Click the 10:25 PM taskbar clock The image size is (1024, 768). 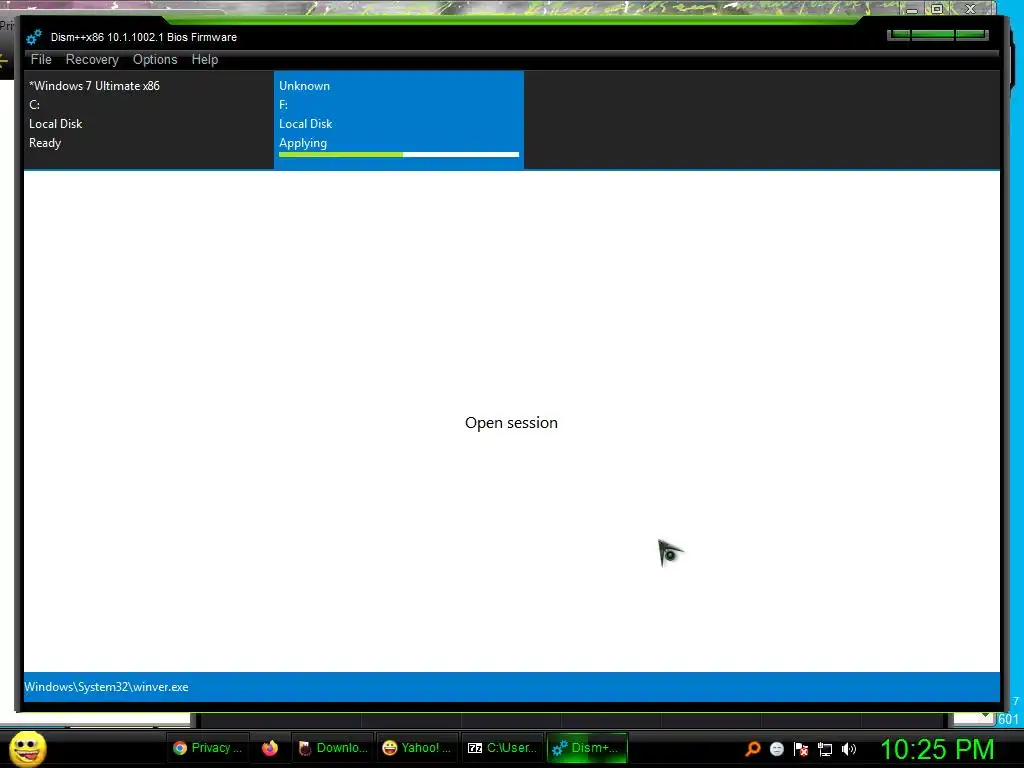tap(937, 749)
